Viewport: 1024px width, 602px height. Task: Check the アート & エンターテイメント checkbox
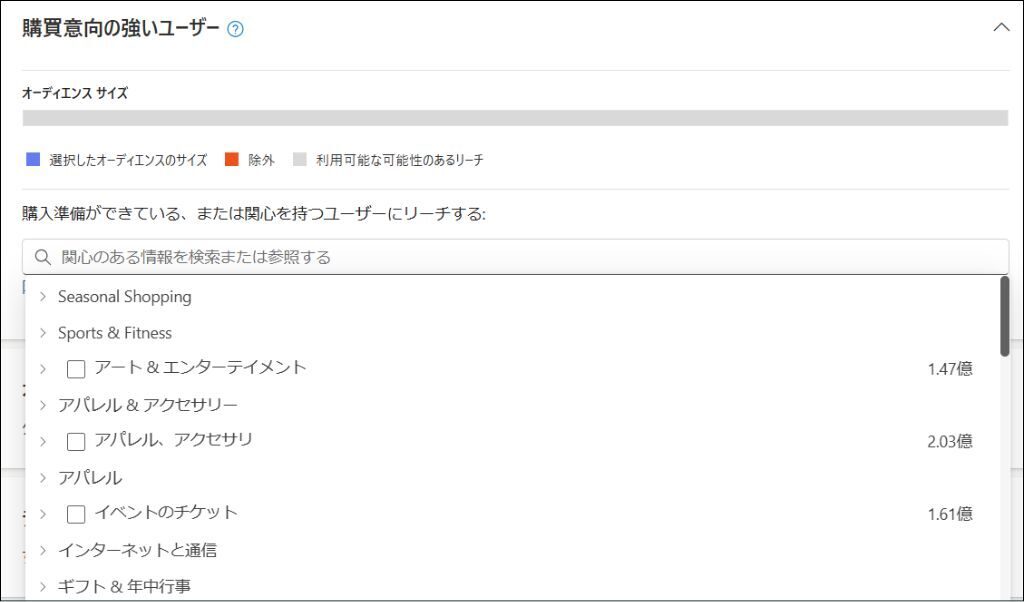pos(76,369)
